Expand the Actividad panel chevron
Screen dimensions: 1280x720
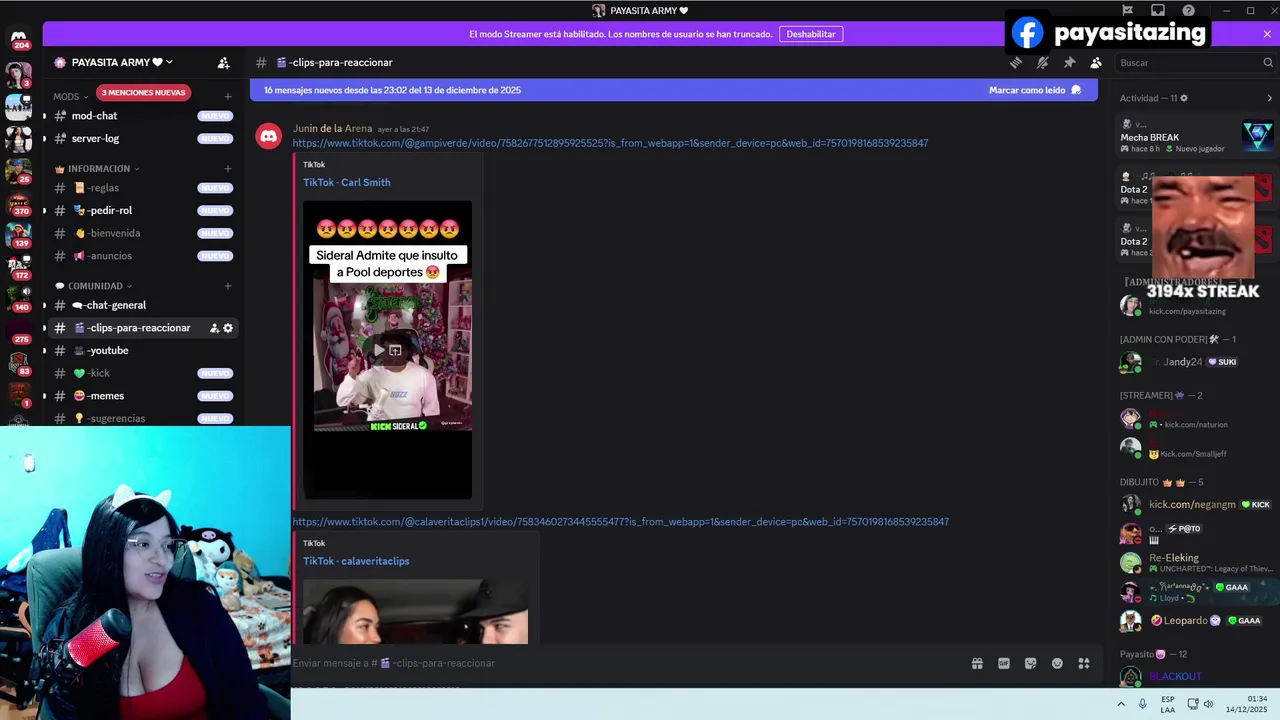click(x=1270, y=98)
